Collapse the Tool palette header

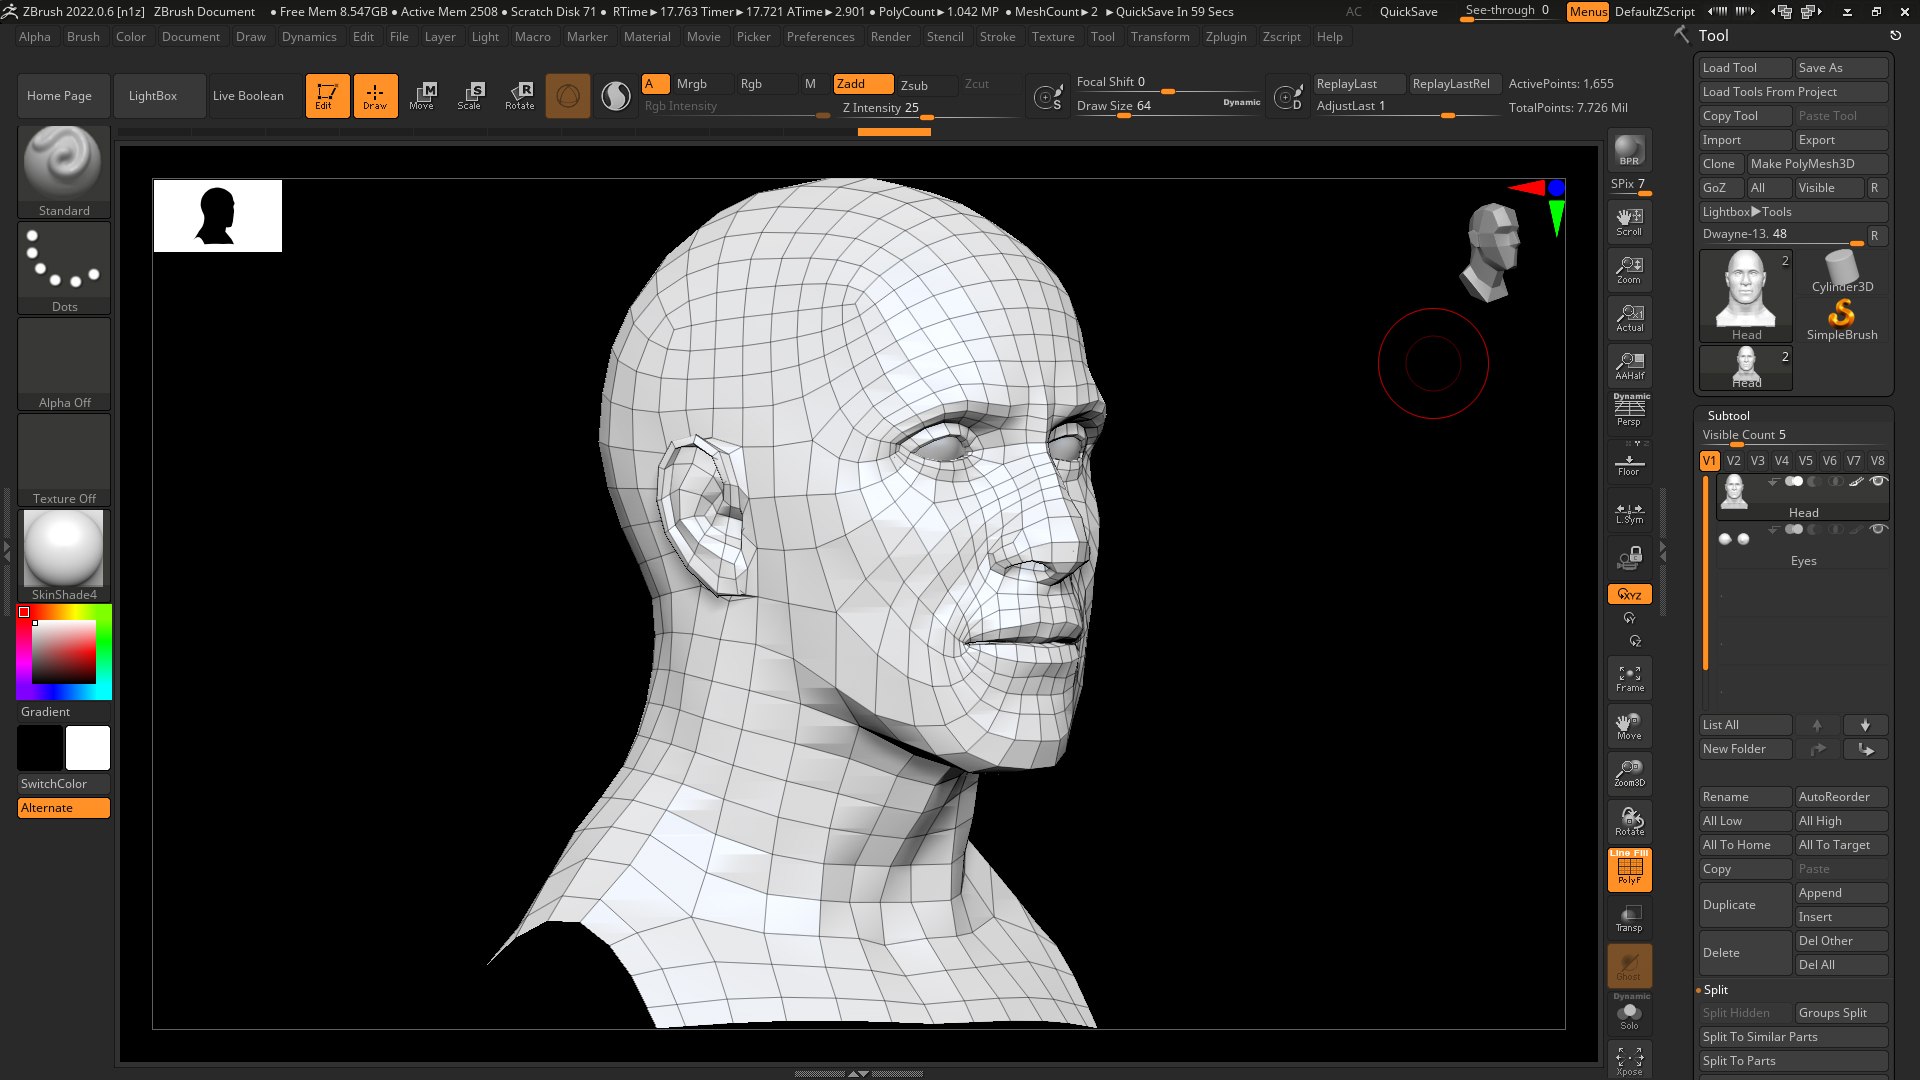click(1713, 35)
